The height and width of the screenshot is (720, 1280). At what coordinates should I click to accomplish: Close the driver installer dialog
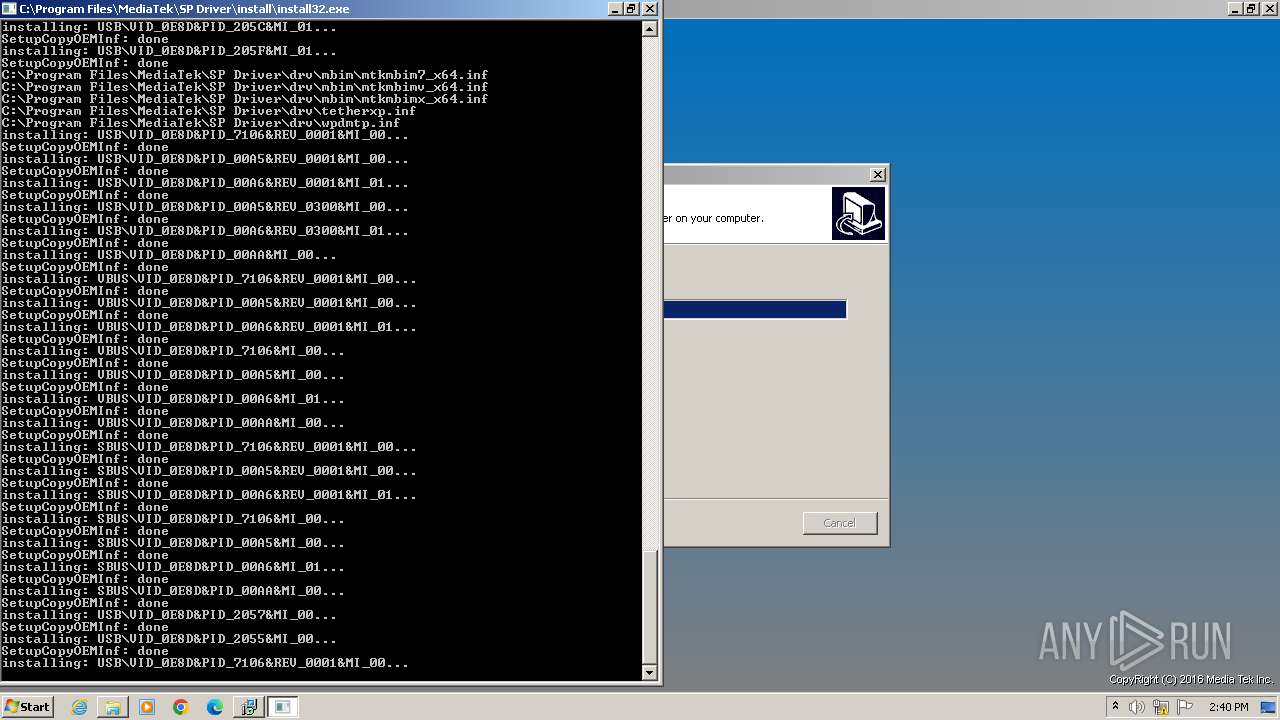[x=878, y=174]
